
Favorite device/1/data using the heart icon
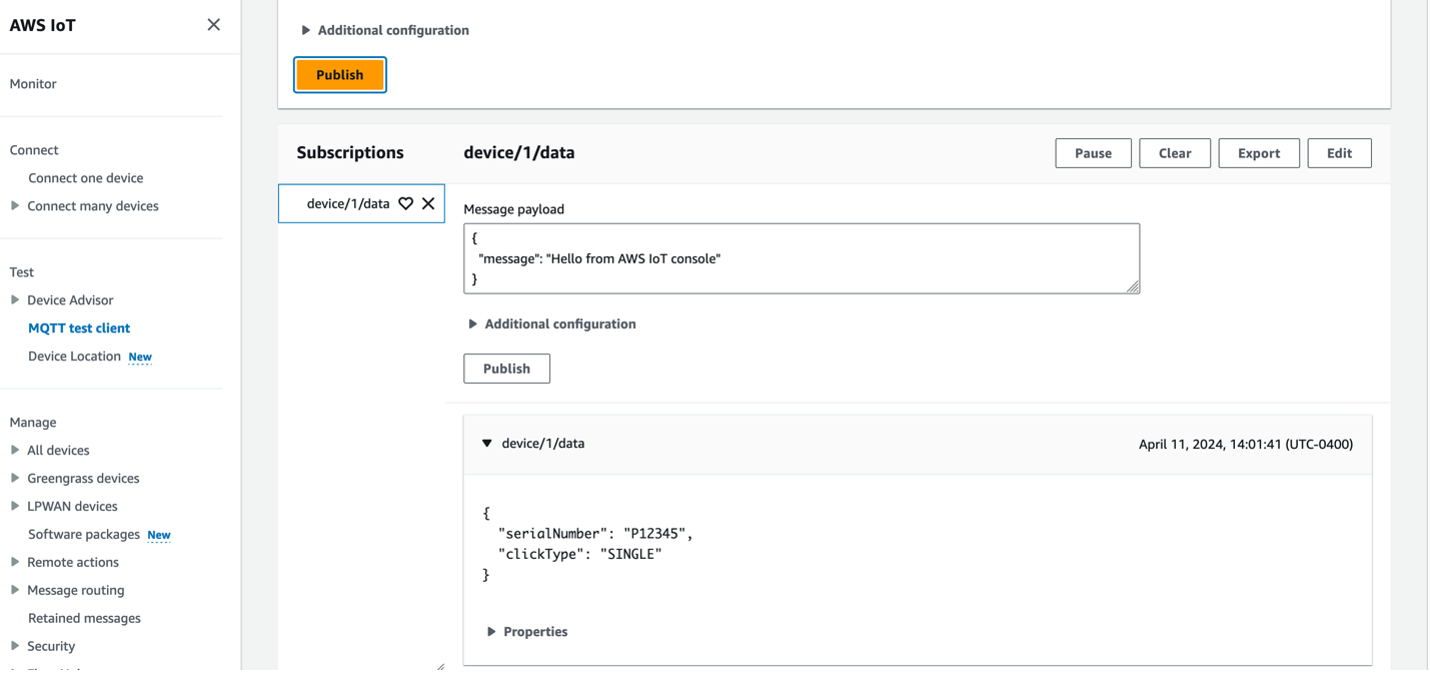coord(405,203)
